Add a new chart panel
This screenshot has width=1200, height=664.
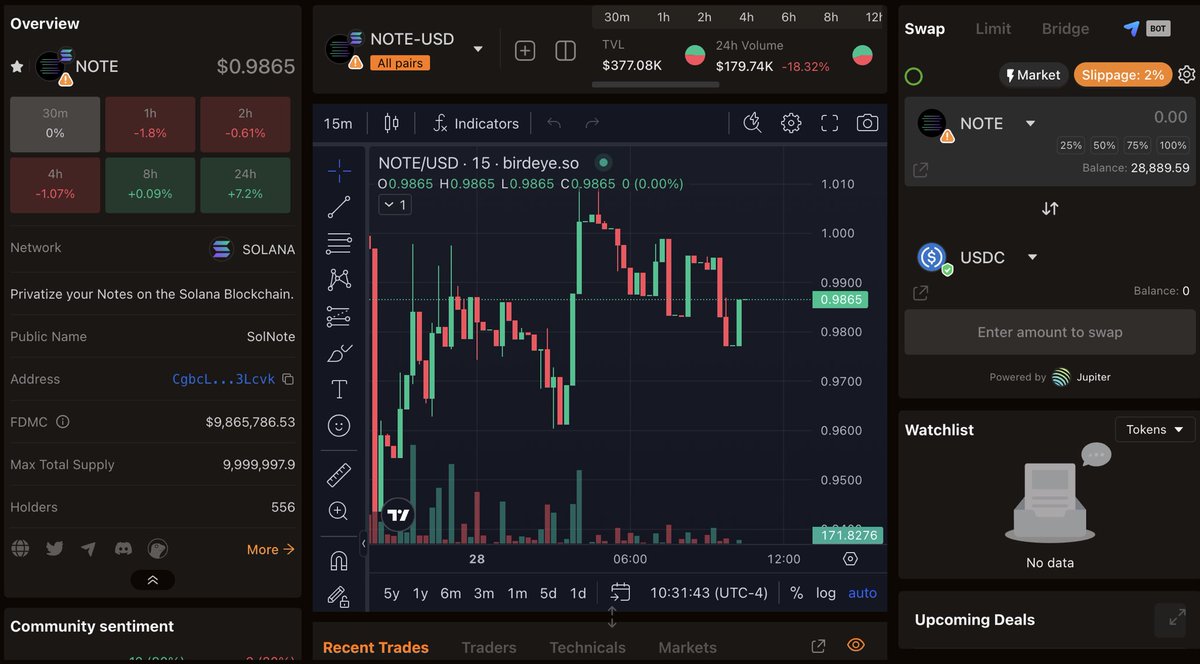tap(525, 51)
